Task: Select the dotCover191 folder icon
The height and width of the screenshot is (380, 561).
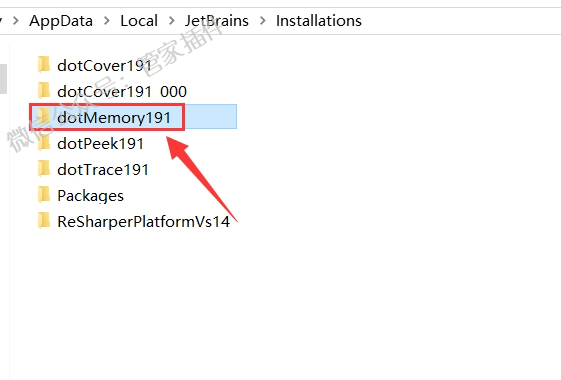Action: click(44, 65)
